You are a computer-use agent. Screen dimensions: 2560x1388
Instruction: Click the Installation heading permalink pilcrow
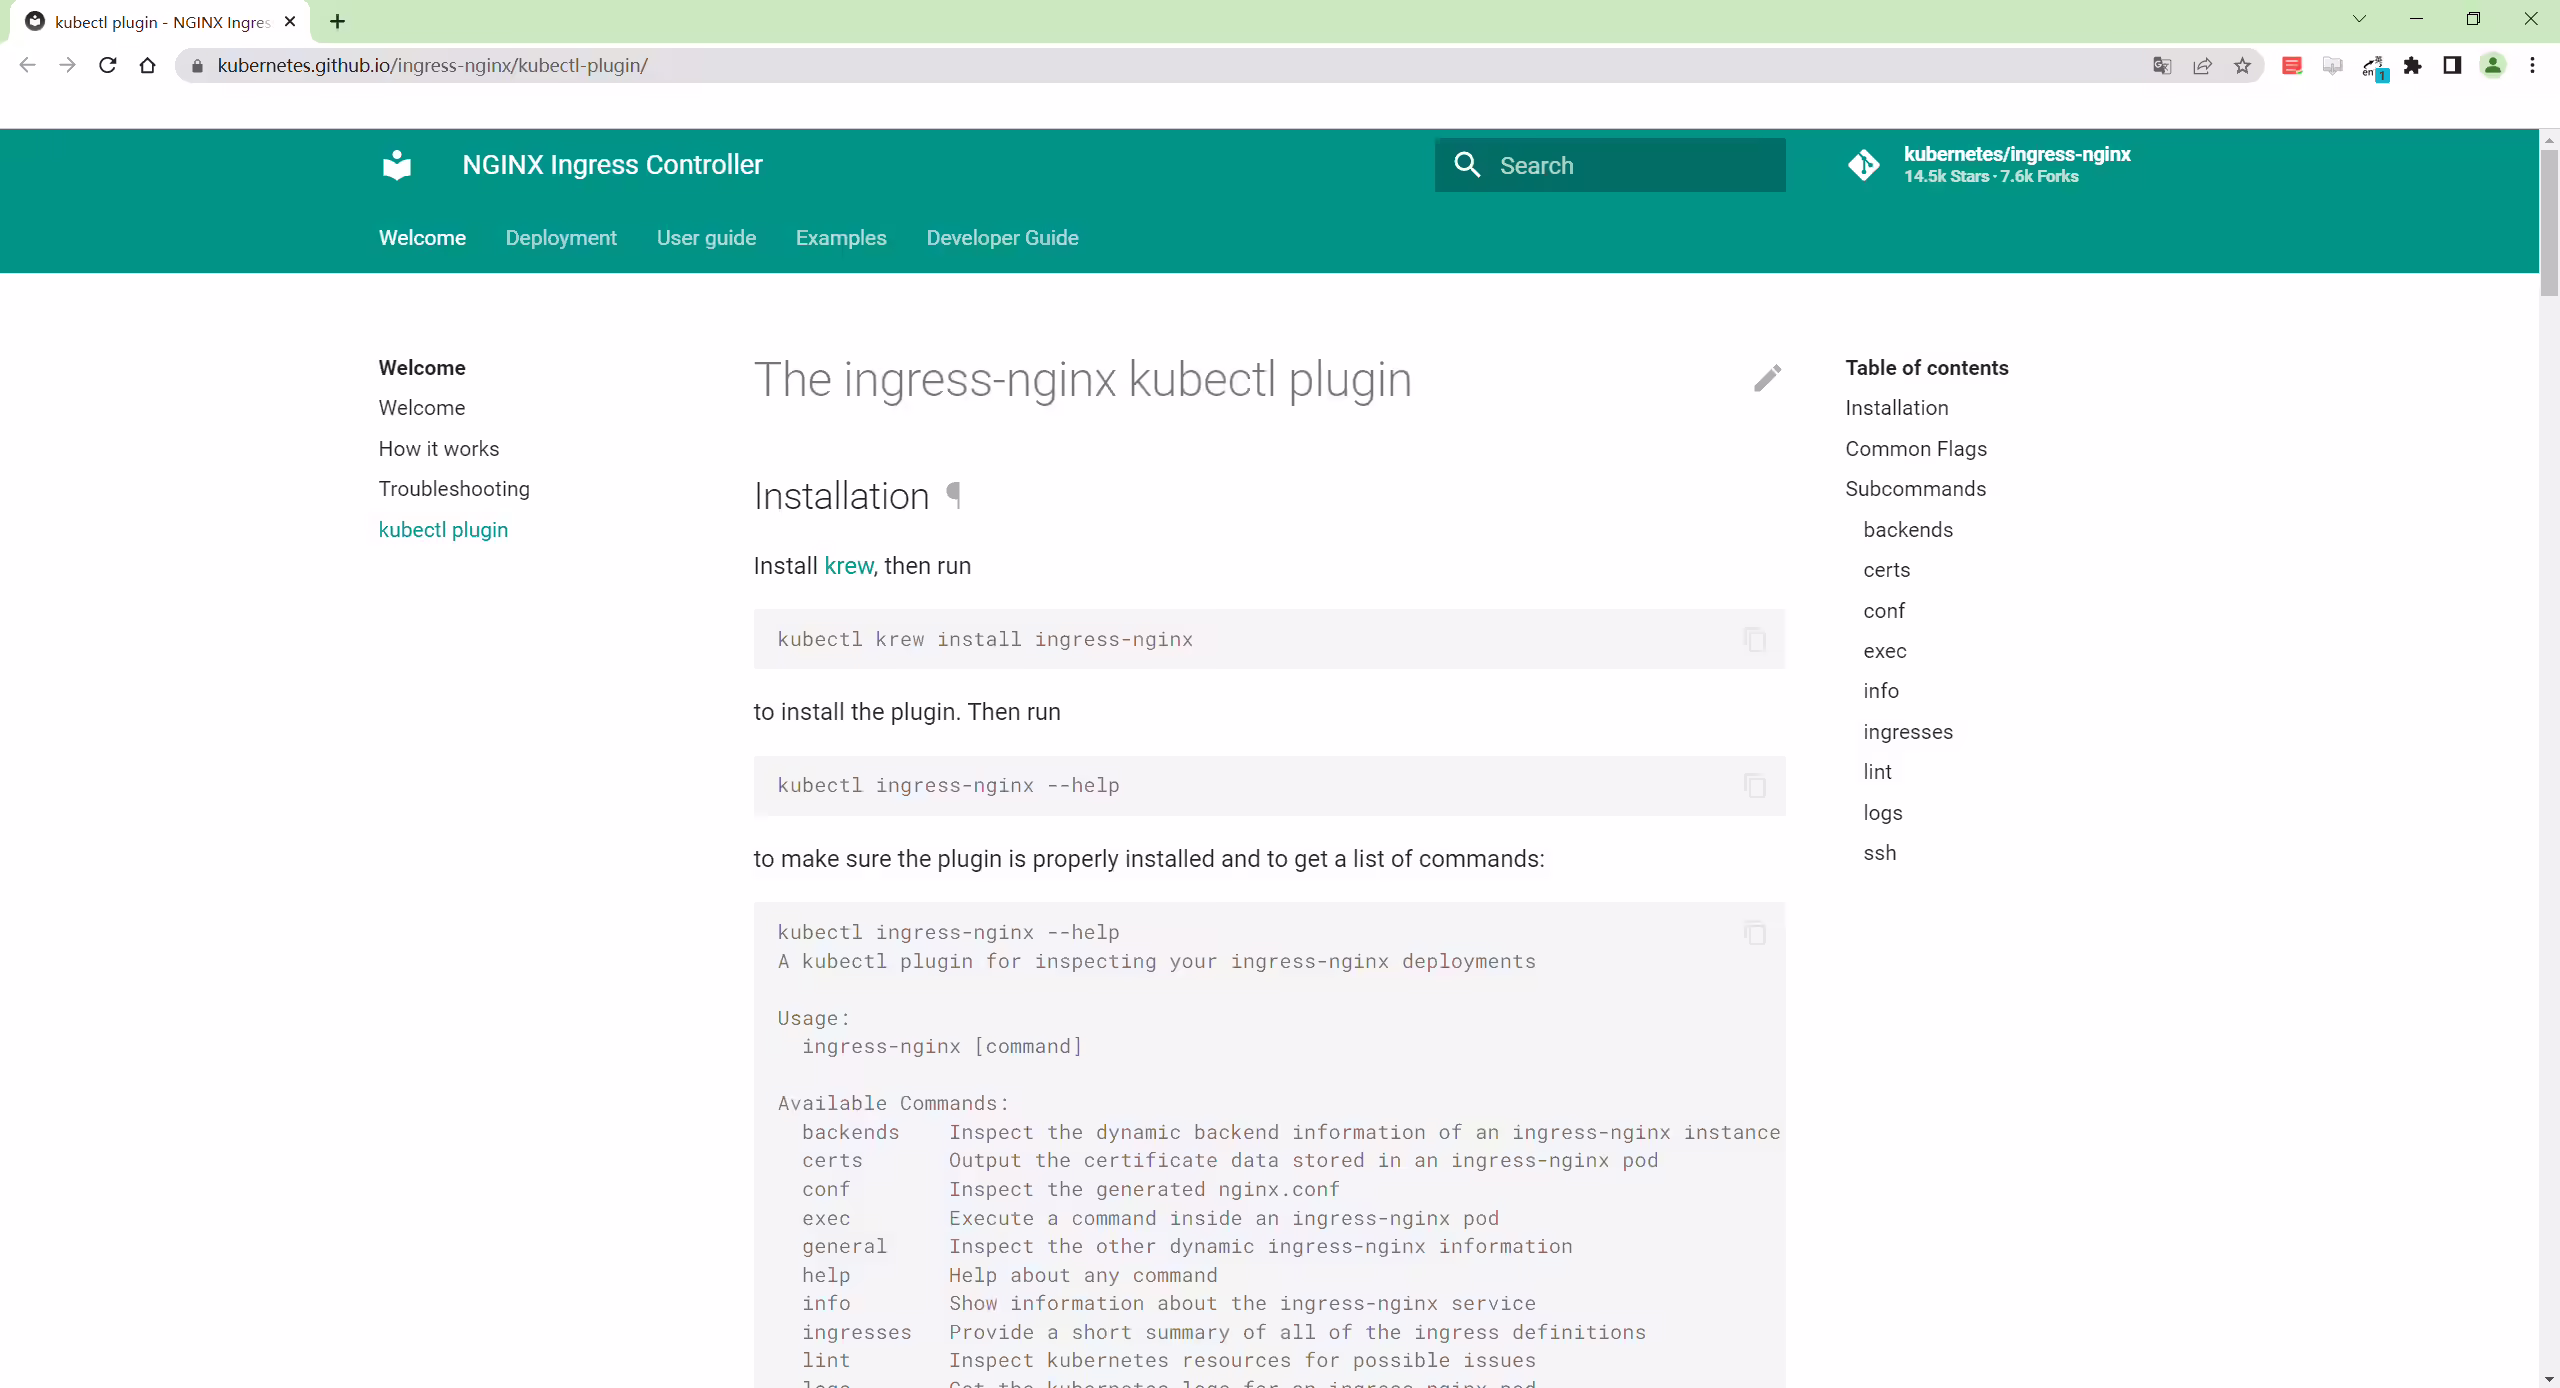pyautogui.click(x=953, y=496)
